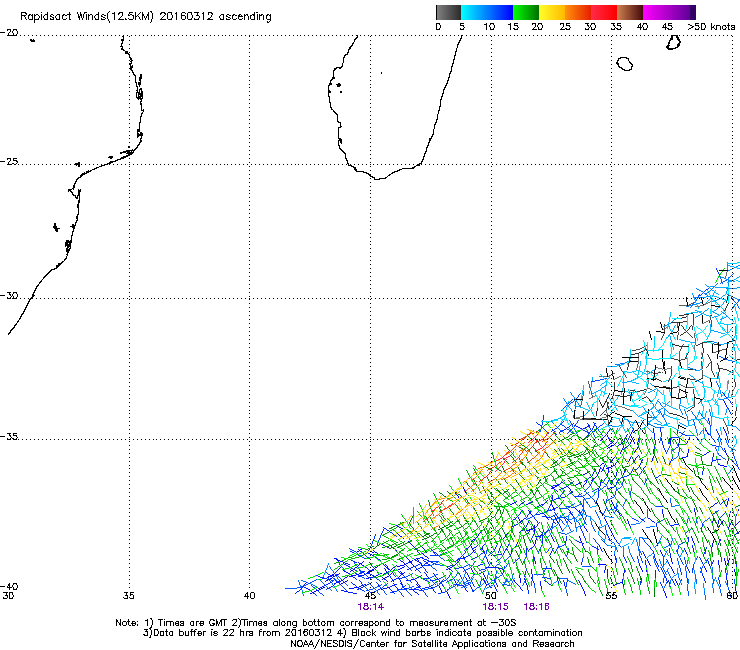Click the title 'Rapidsact Winds(12.5KM) 20160312 ascending'

coord(146,17)
